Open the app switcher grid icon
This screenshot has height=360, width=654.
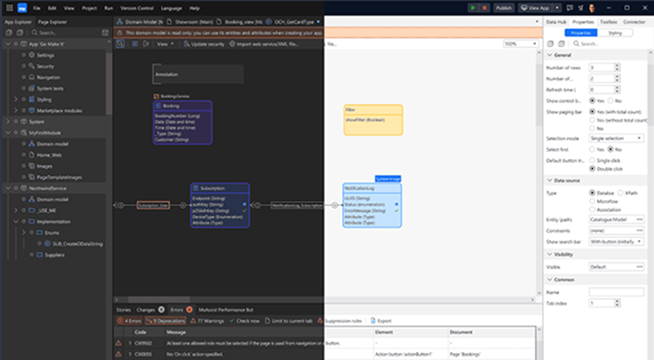[9, 8]
